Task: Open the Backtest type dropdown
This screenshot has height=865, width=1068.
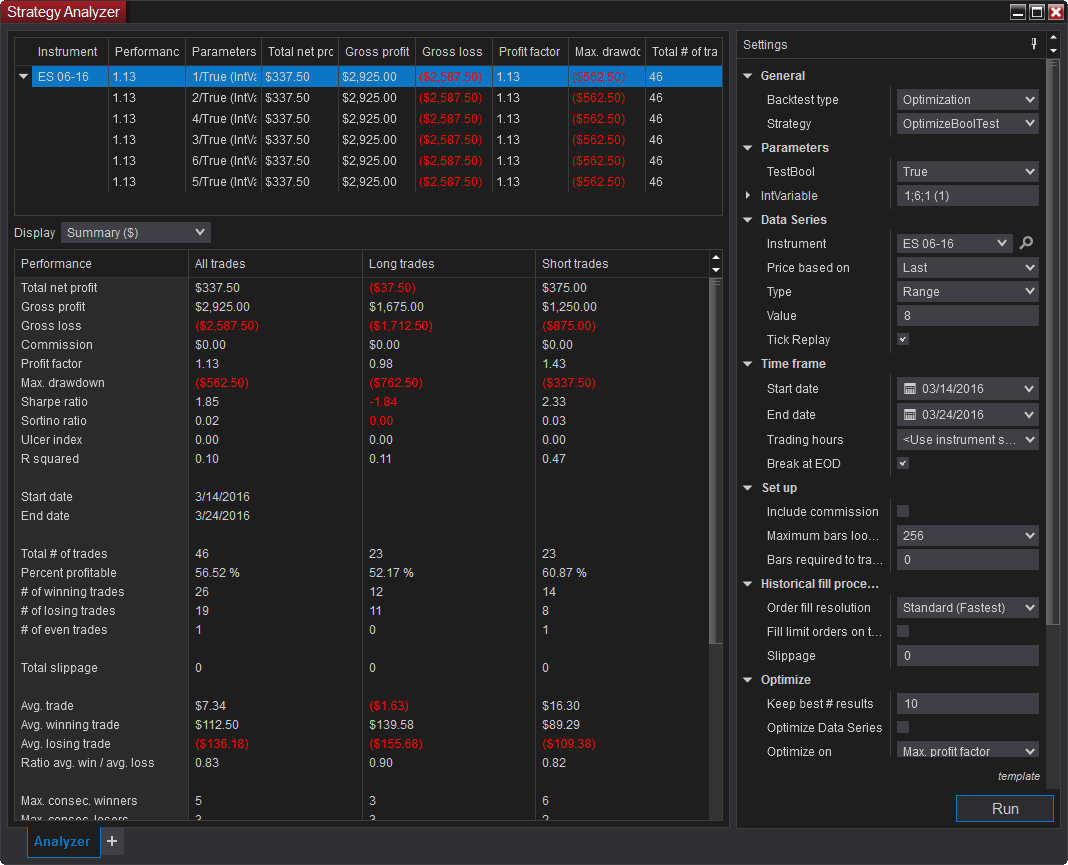Action: 967,99
